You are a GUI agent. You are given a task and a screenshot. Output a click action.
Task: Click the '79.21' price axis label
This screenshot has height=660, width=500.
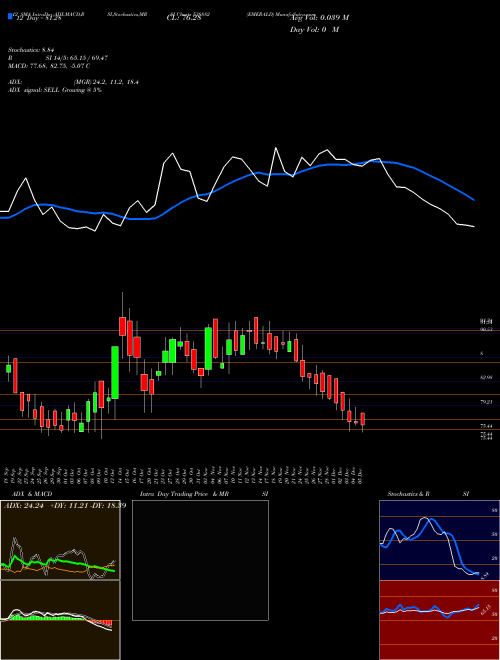coord(486,402)
